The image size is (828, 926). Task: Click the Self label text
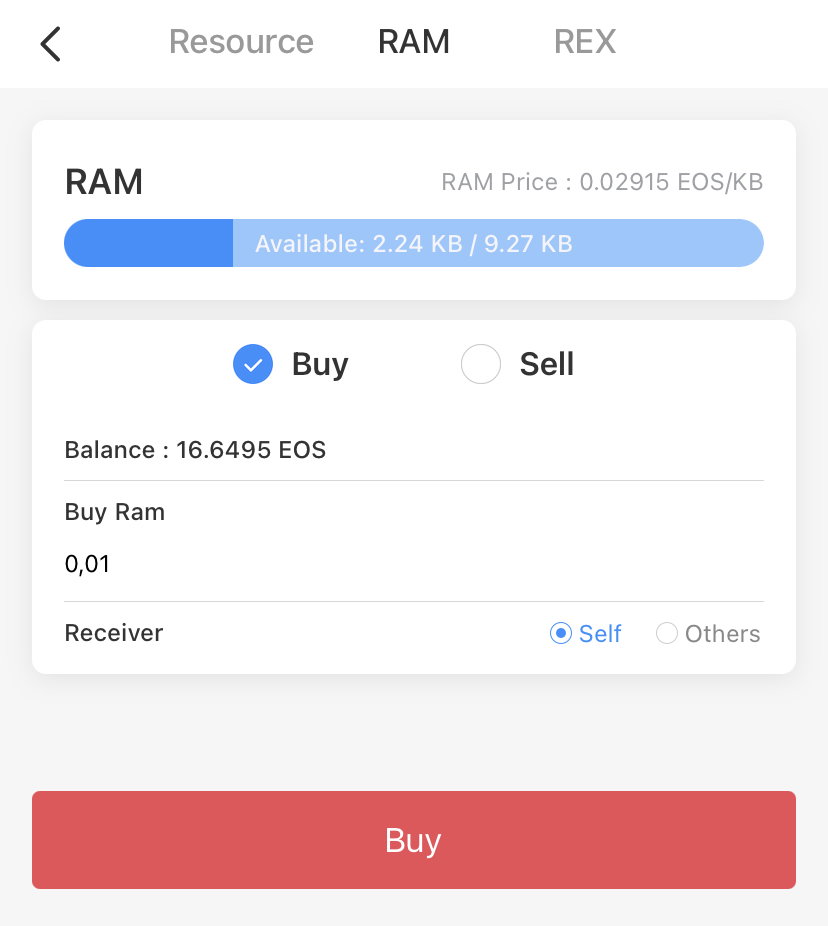pyautogui.click(x=600, y=634)
